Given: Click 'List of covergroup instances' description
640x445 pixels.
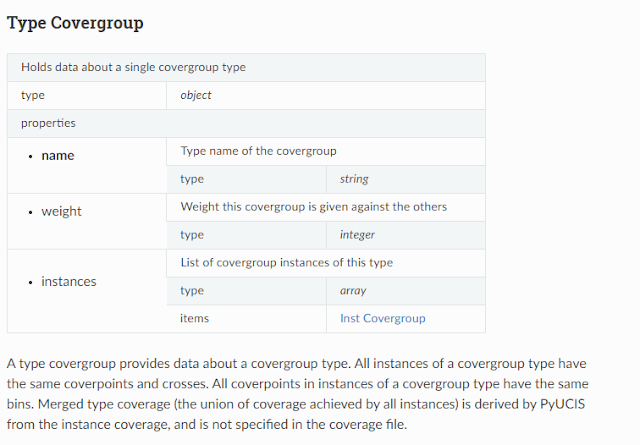Looking at the screenshot, I should coord(286,262).
